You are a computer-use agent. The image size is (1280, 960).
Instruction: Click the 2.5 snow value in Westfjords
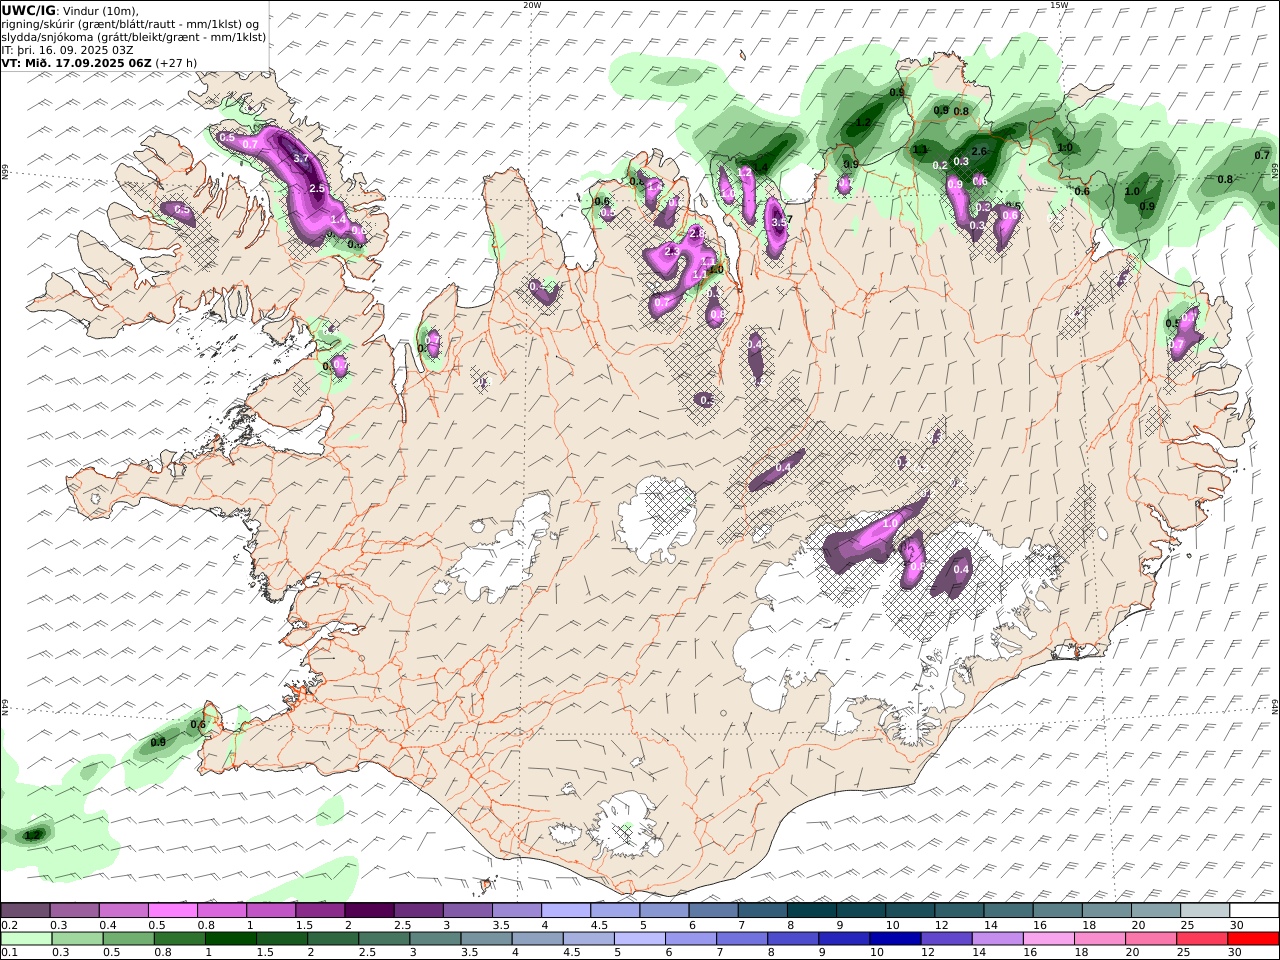pyautogui.click(x=318, y=188)
